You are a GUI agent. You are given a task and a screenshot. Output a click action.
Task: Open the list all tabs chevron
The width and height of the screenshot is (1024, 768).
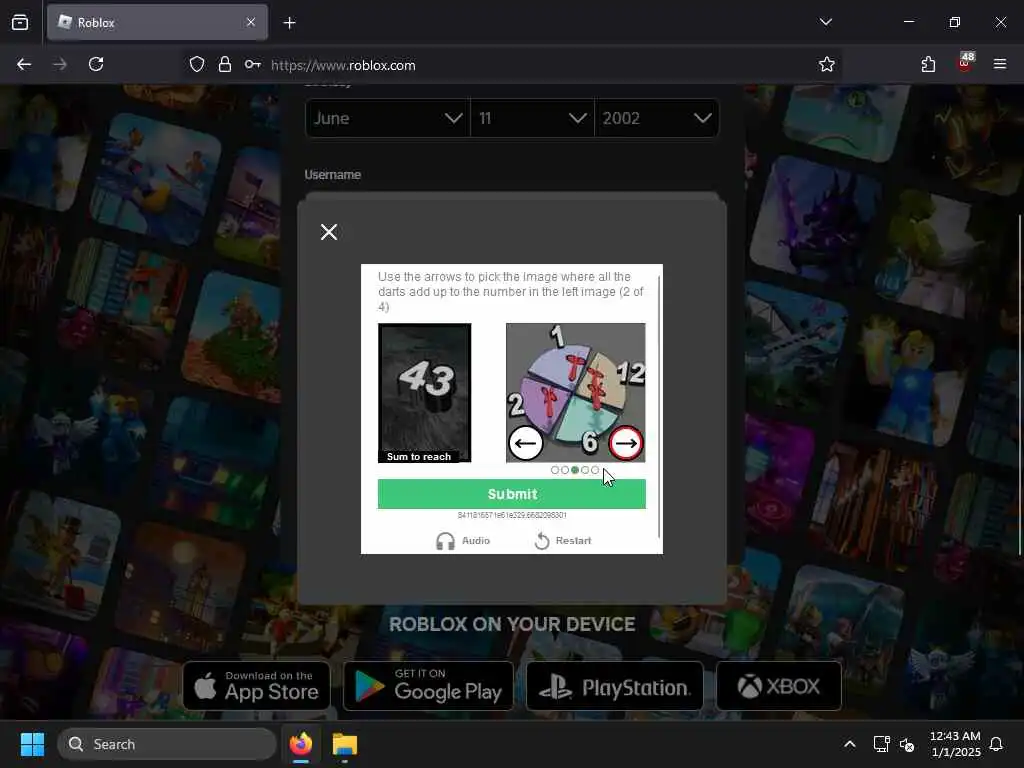[x=826, y=22]
